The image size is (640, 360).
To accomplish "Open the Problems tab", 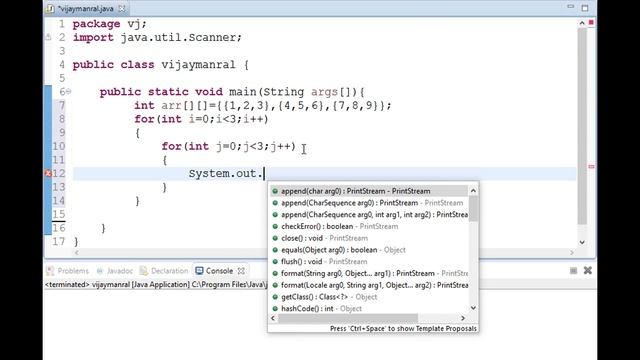I will pyautogui.click(x=68, y=271).
